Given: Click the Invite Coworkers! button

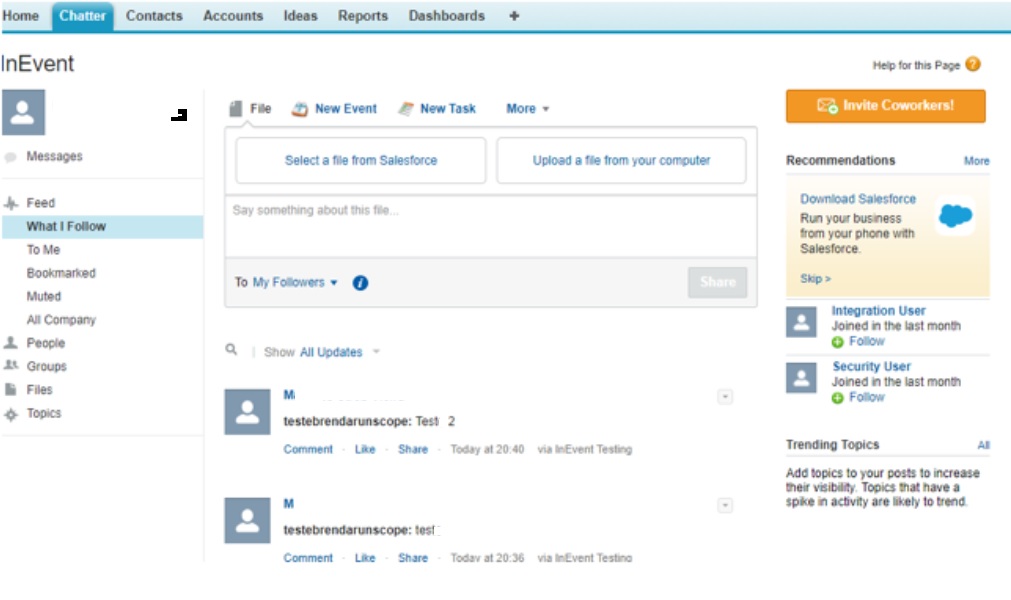Looking at the screenshot, I should (885, 106).
